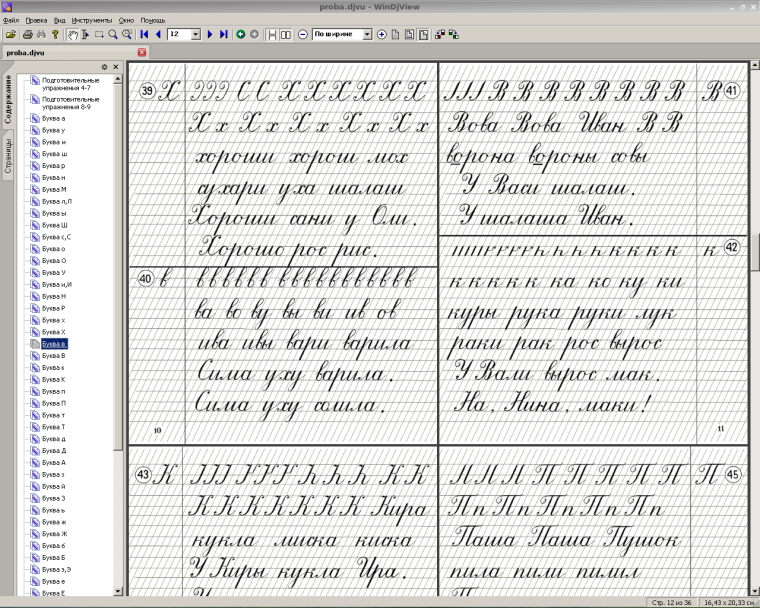
Task: Jump to the first page
Action: 145,34
